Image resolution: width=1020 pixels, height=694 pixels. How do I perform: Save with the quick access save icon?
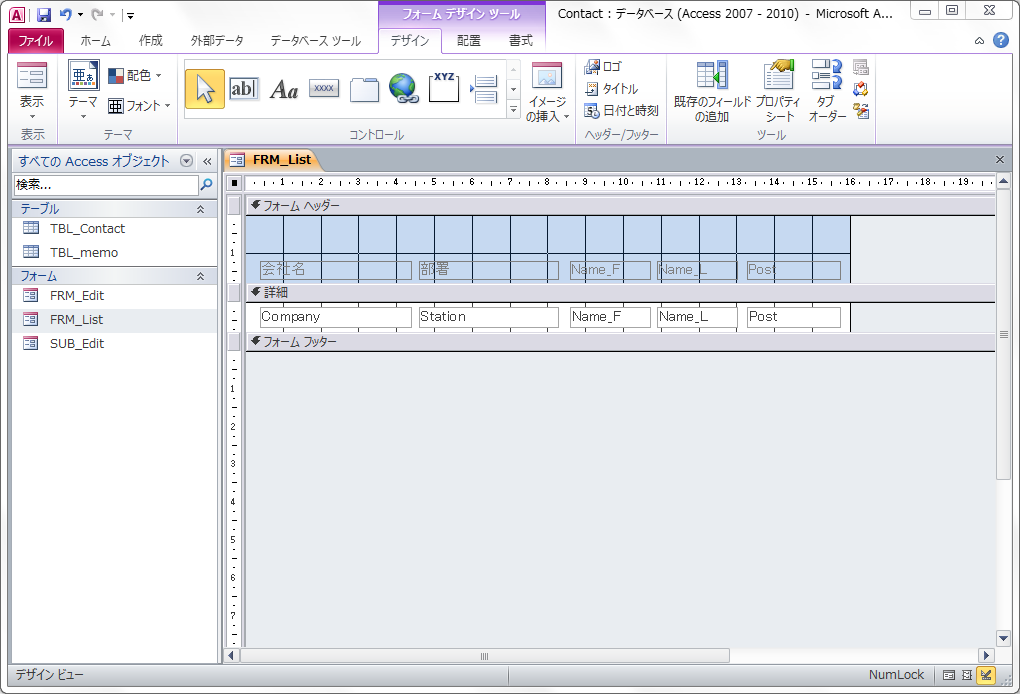pos(44,14)
